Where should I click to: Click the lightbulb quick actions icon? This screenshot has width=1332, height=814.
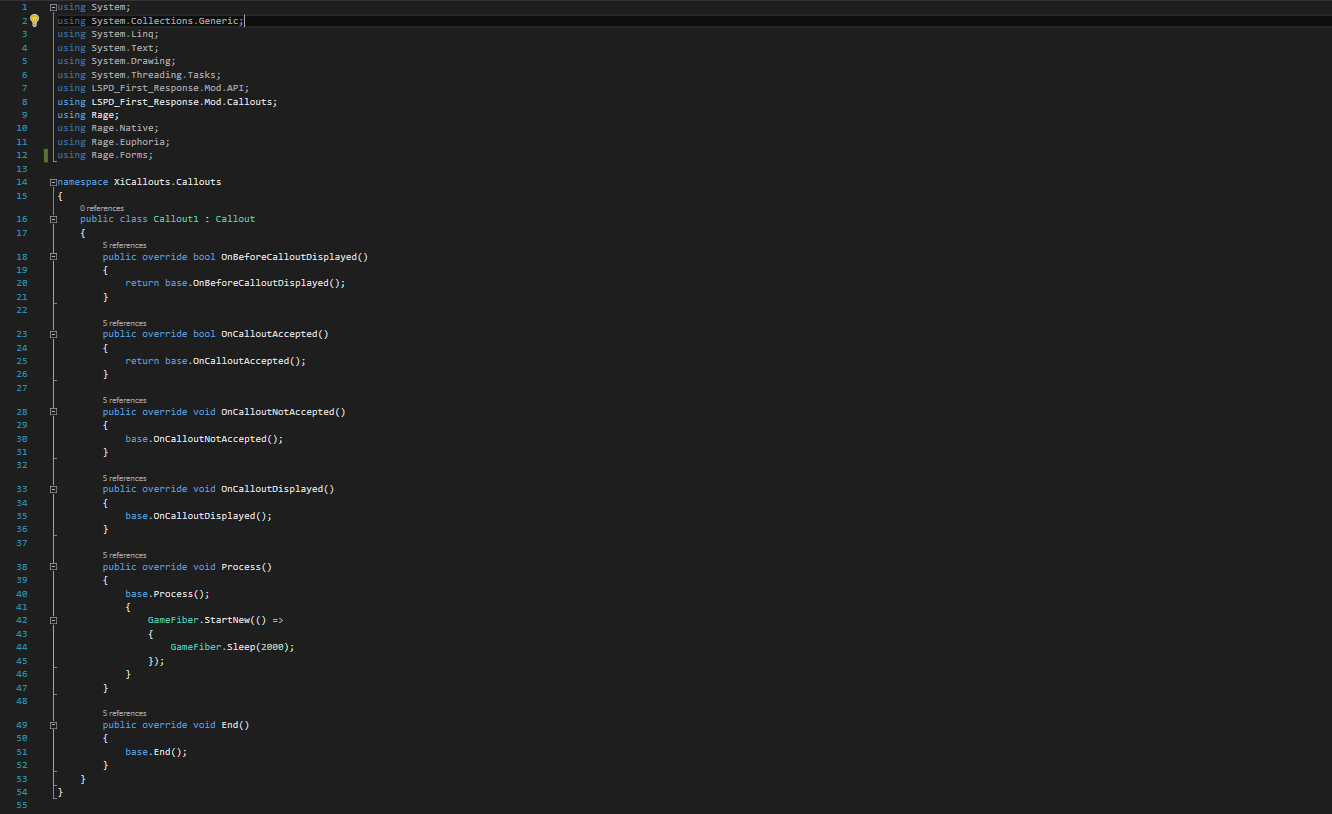tap(34, 20)
